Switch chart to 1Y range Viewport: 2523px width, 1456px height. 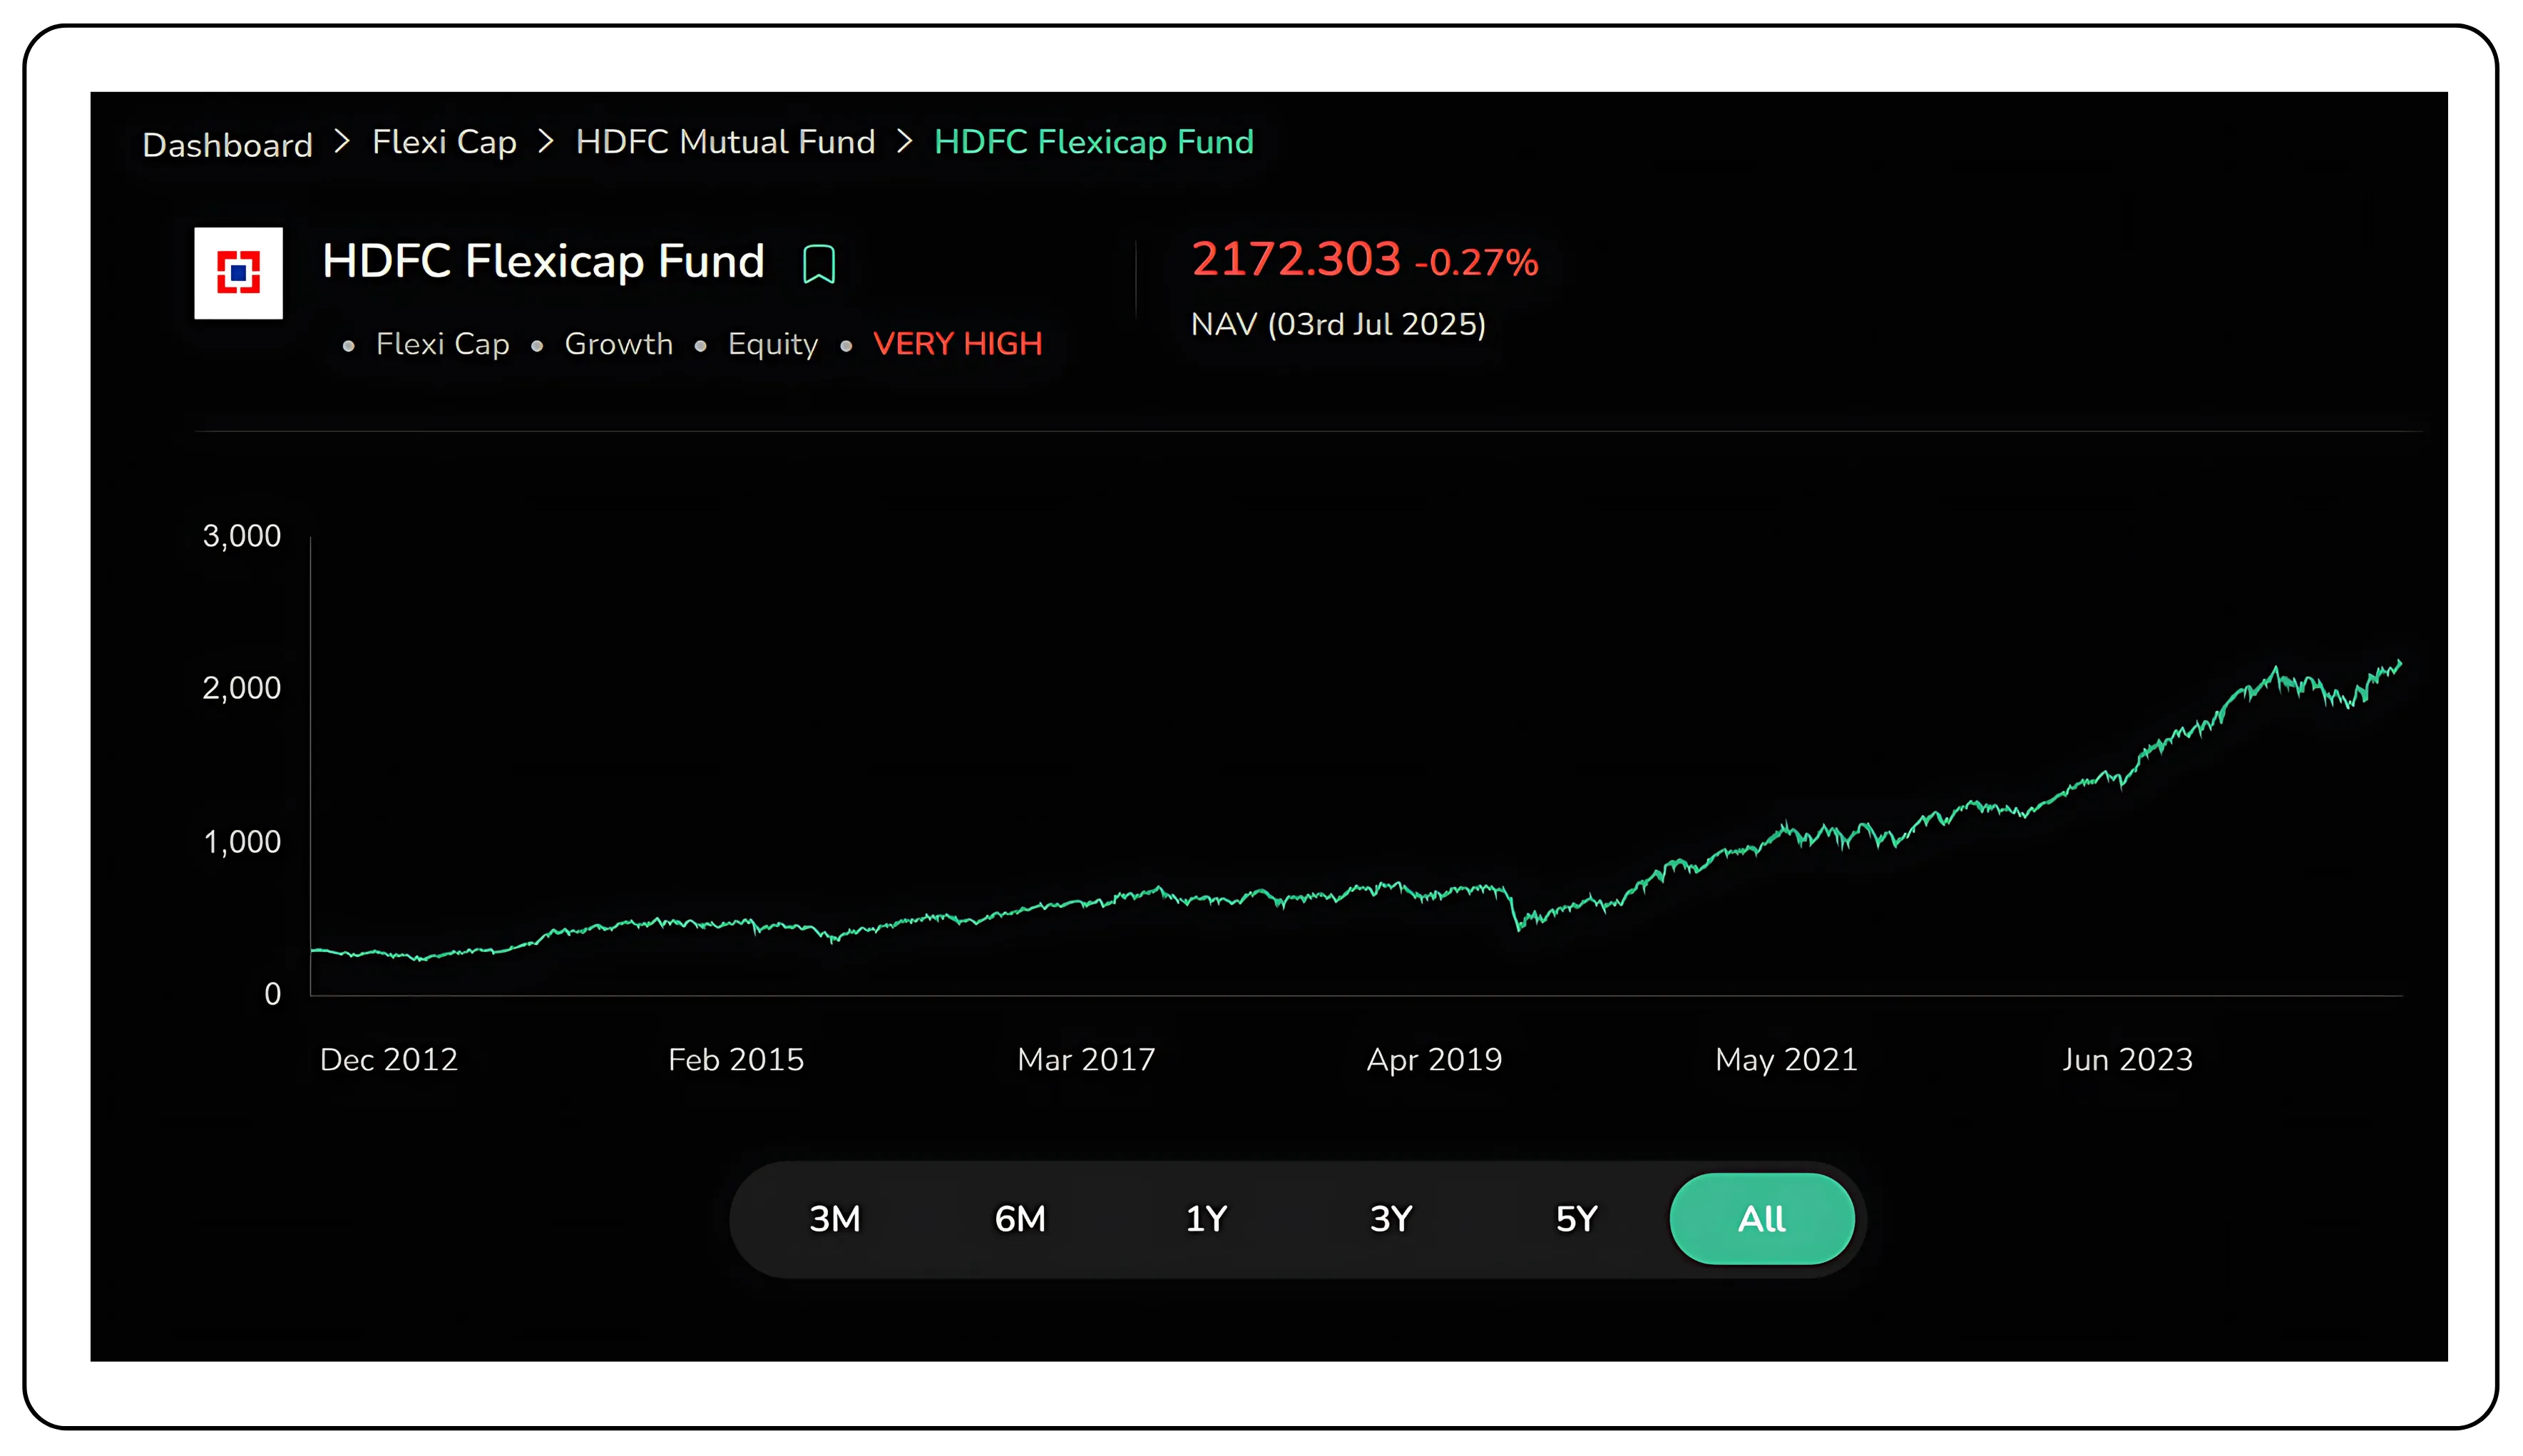pos(1206,1219)
